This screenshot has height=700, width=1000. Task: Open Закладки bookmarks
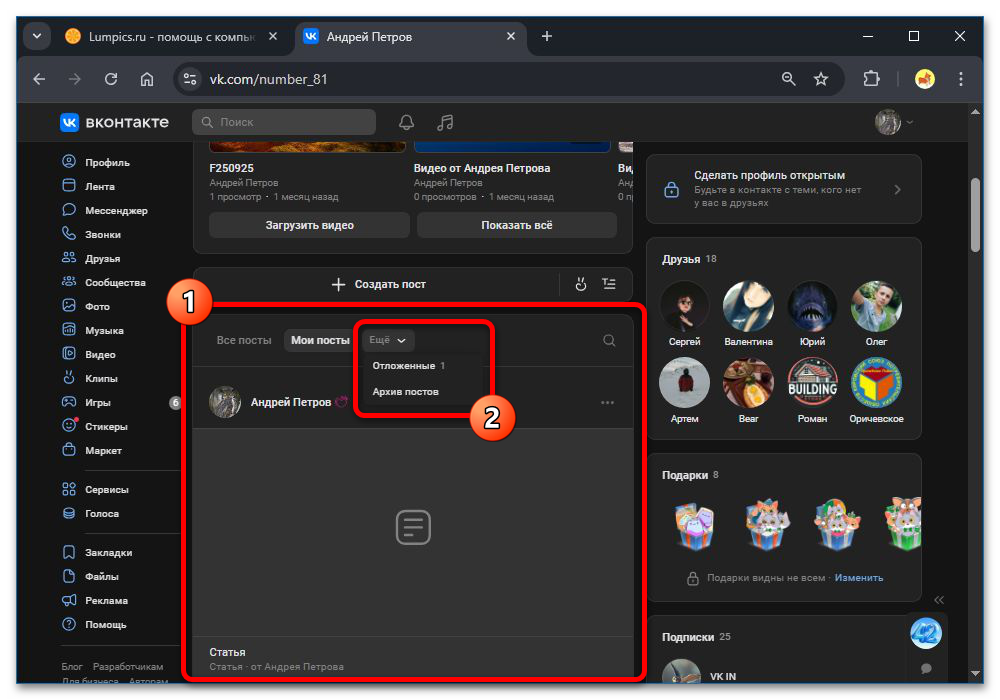tap(98, 552)
